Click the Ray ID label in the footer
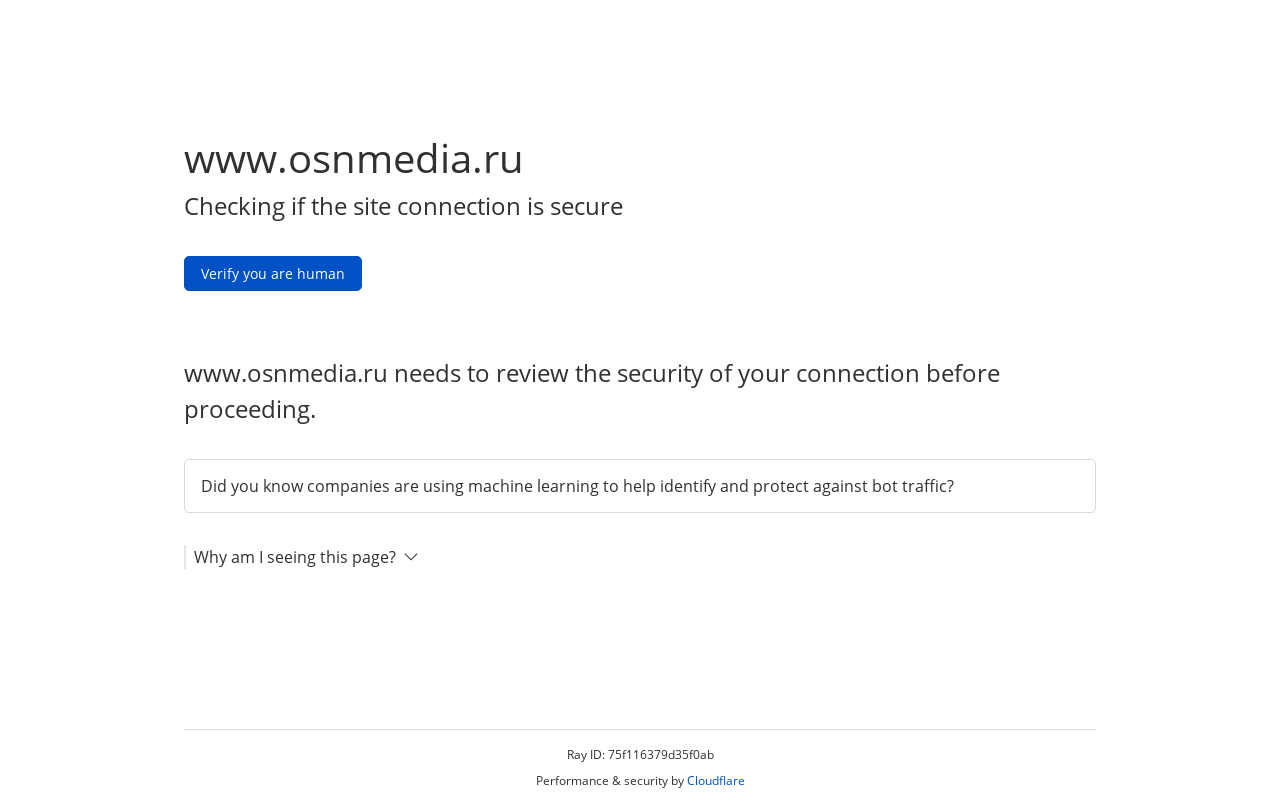This screenshot has width=1280, height=806. tap(585, 755)
